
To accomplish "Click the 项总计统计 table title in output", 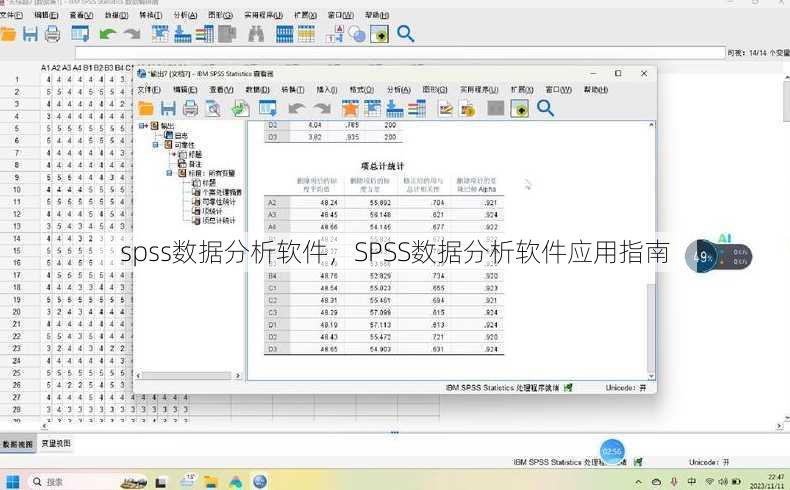I will pyautogui.click(x=382, y=166).
